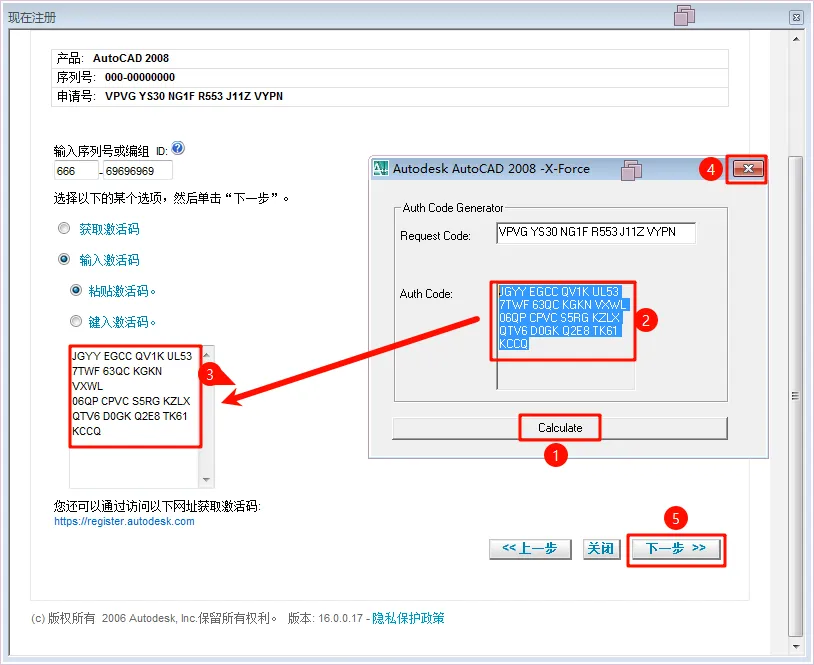Viewport: 814px width, 665px height.
Task: Click inside the pasted activation code text box
Action: (134, 417)
